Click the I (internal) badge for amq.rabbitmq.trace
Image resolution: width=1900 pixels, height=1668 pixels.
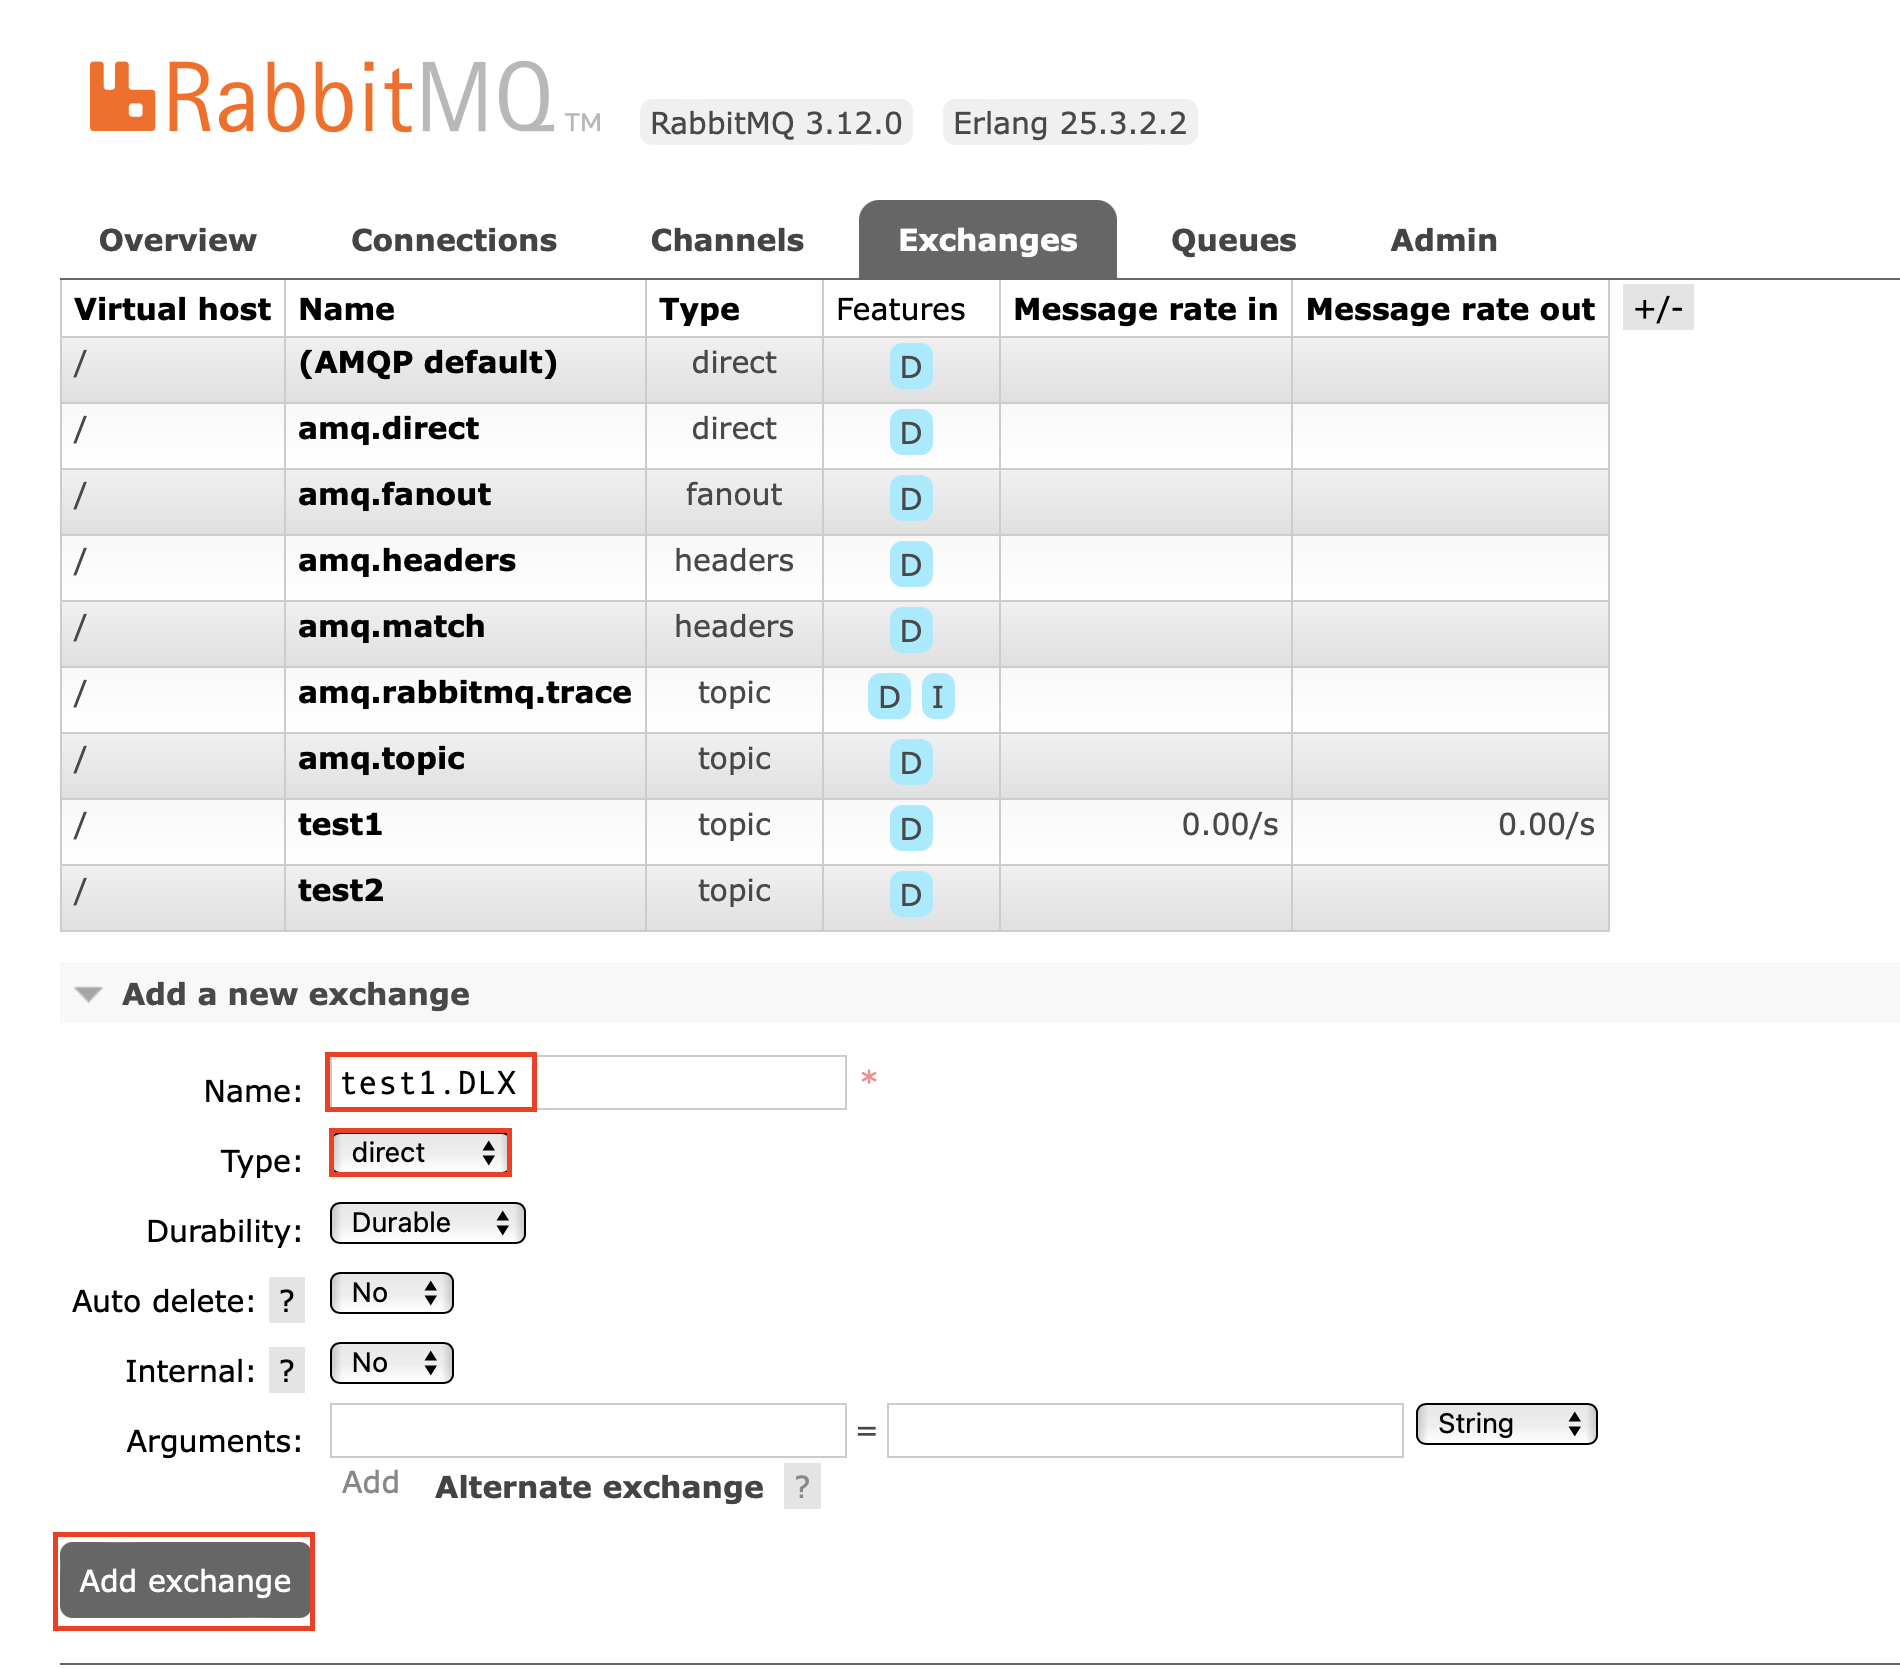coord(937,697)
